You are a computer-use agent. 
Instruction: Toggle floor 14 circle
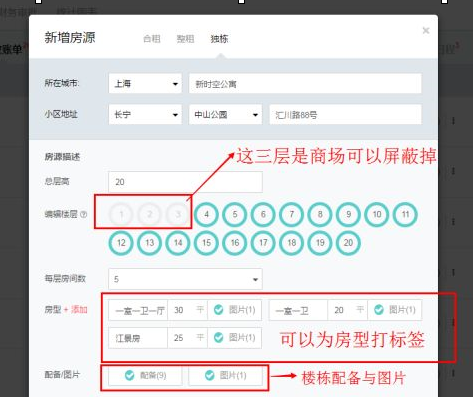(178, 243)
